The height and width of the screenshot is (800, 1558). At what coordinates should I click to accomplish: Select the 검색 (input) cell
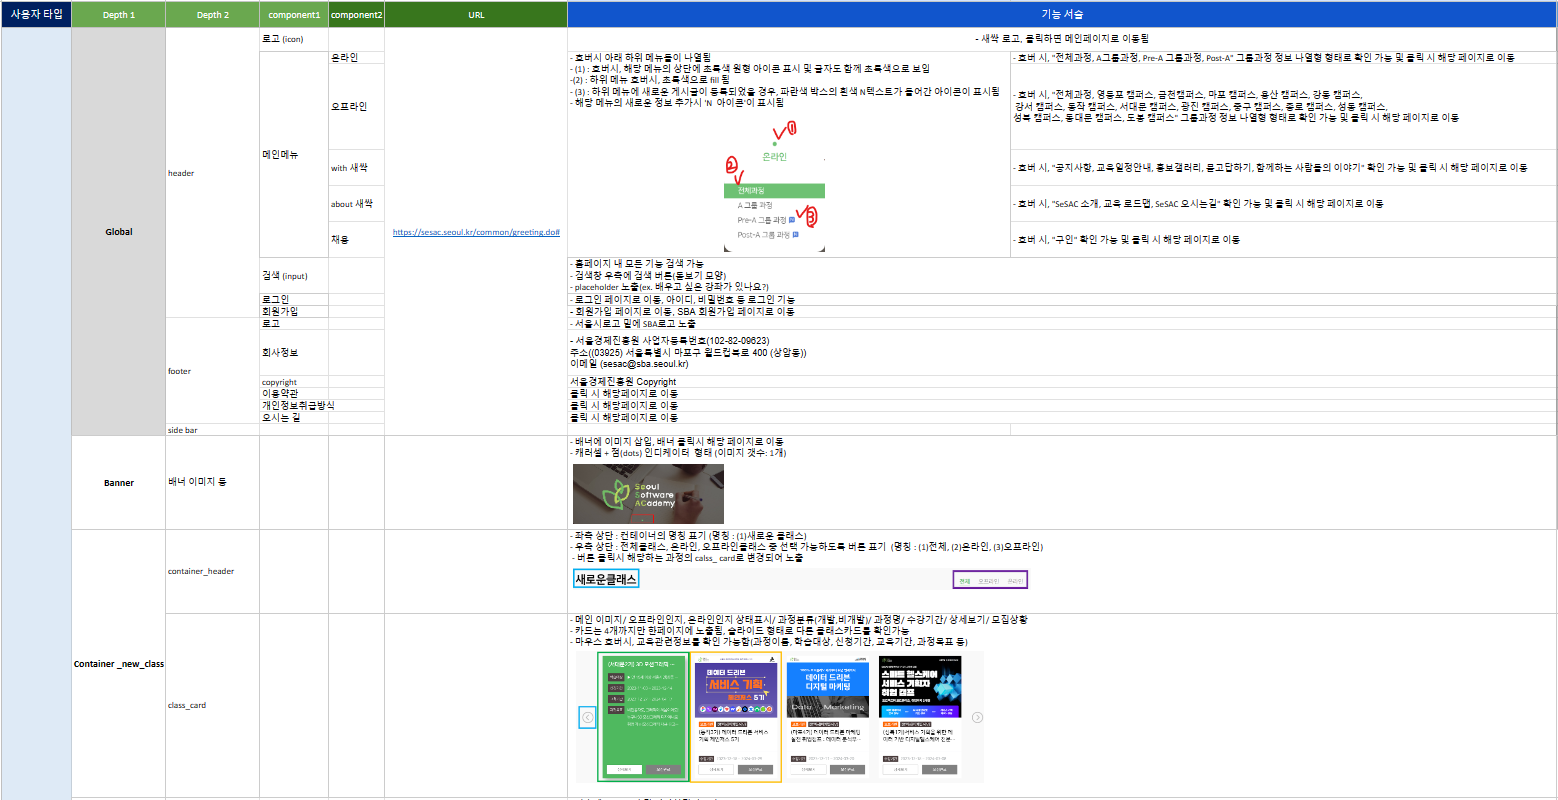click(294, 275)
